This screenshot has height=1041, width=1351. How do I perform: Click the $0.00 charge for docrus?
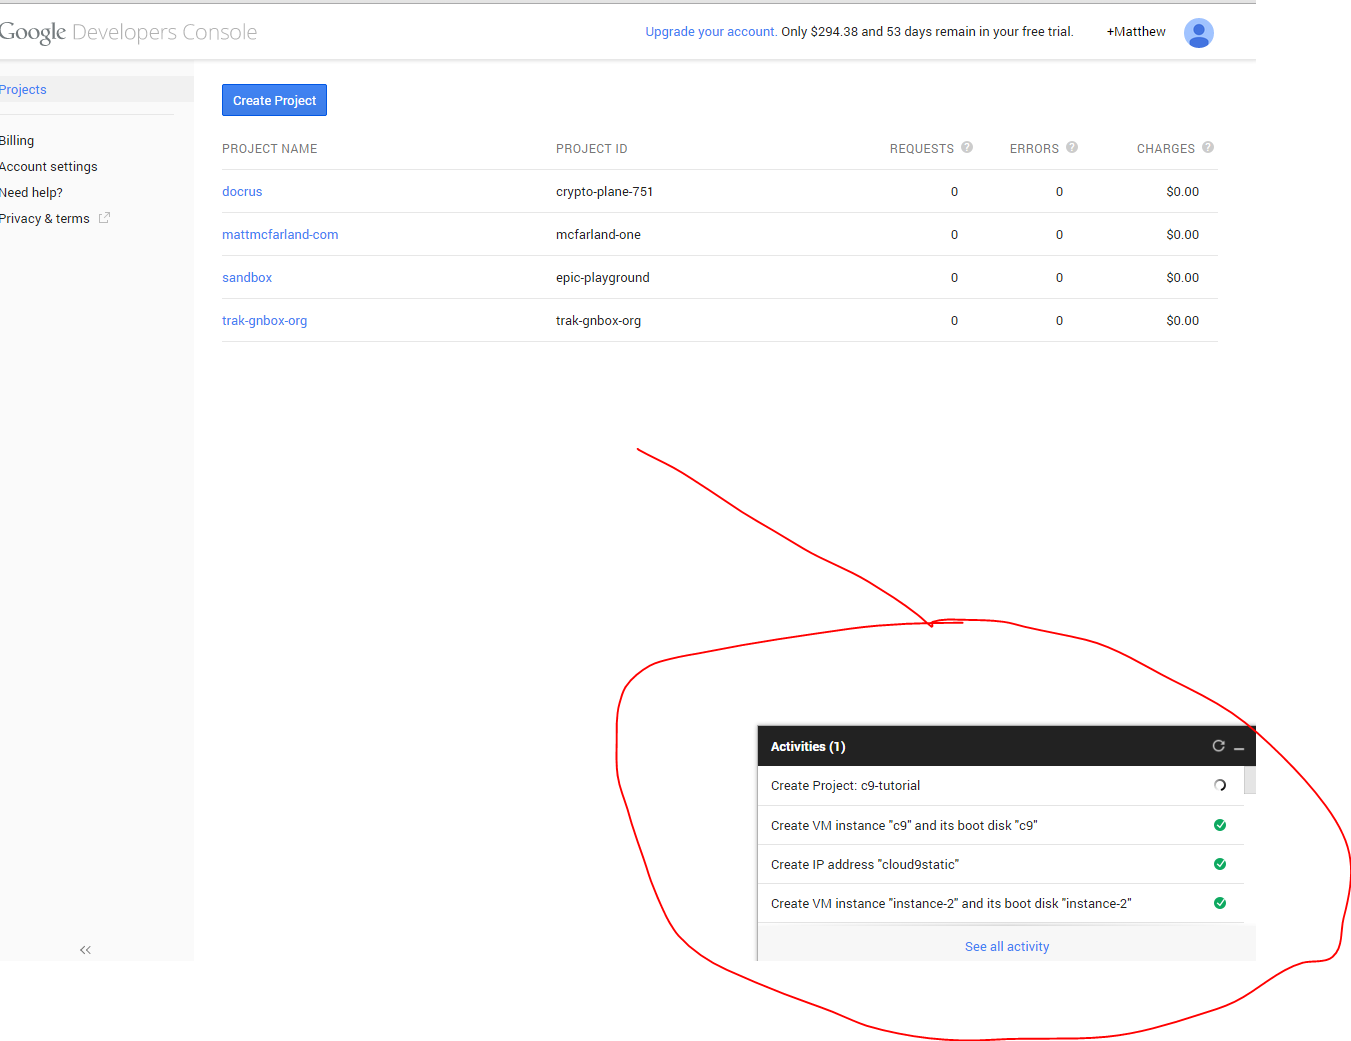click(1182, 191)
